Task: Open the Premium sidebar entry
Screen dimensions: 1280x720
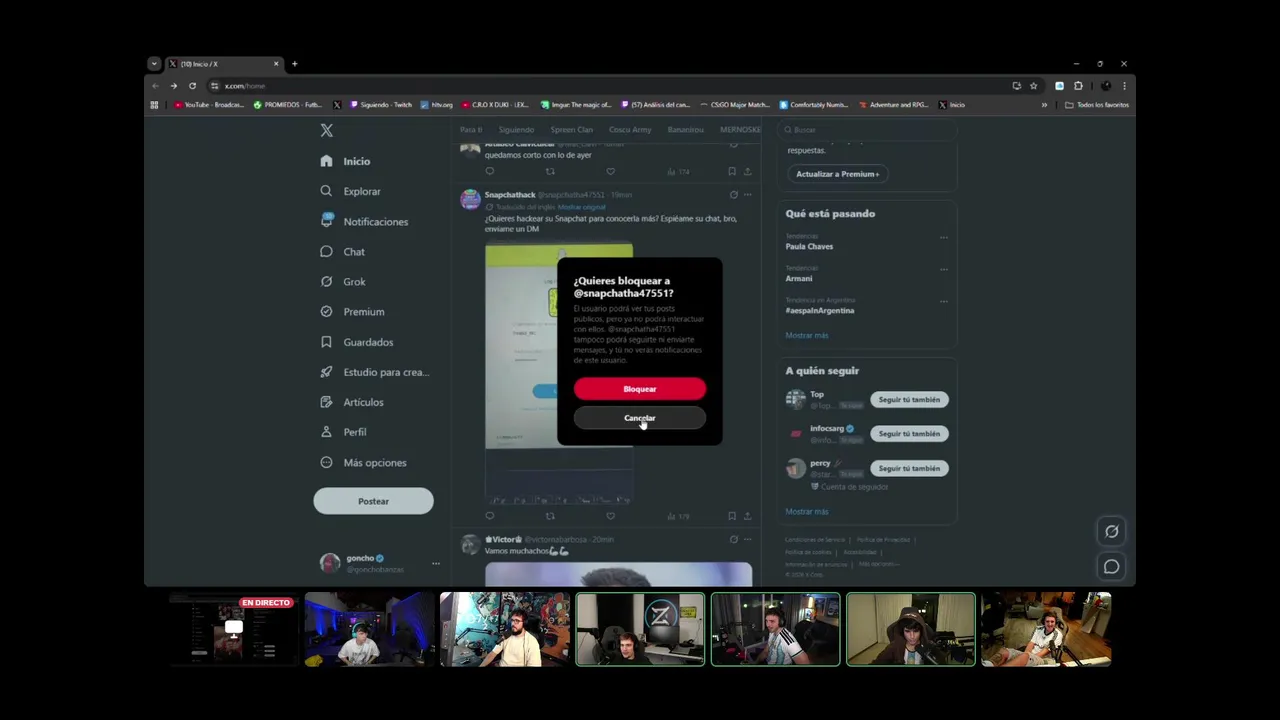Action: [352, 312]
